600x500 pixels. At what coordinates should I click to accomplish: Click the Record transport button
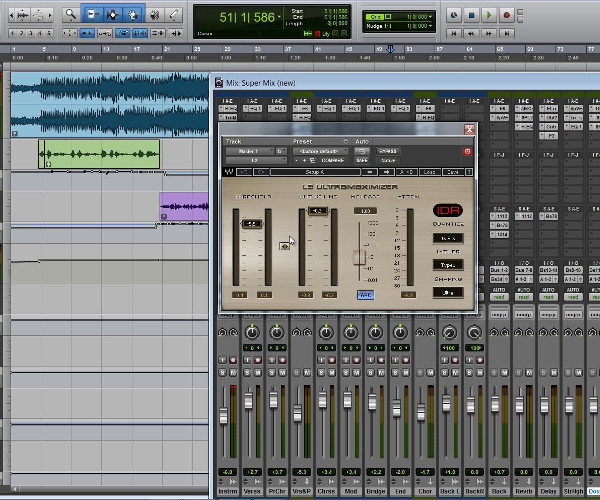click(506, 16)
